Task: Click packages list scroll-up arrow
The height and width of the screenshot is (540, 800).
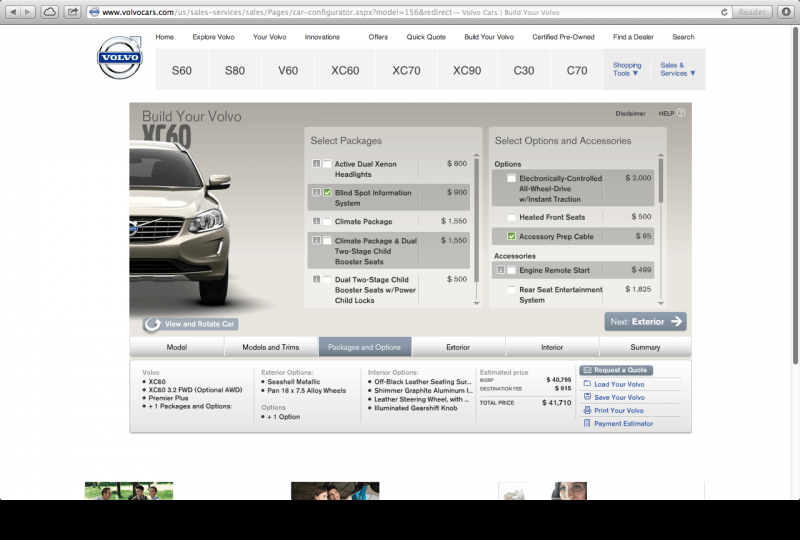Action: 477,155
